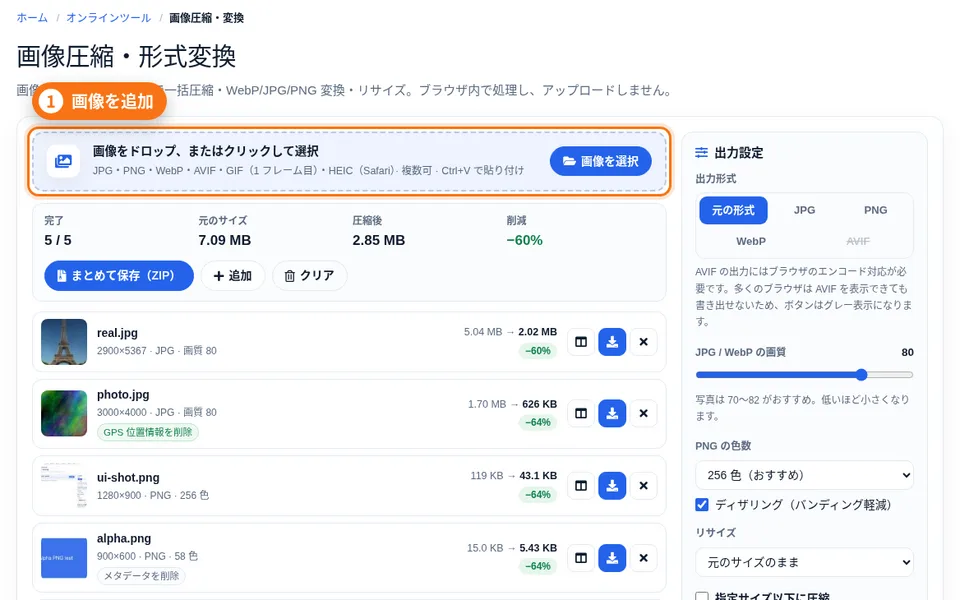Click the drop zone to select images
Screen dimensions: 960x600
[349, 162]
